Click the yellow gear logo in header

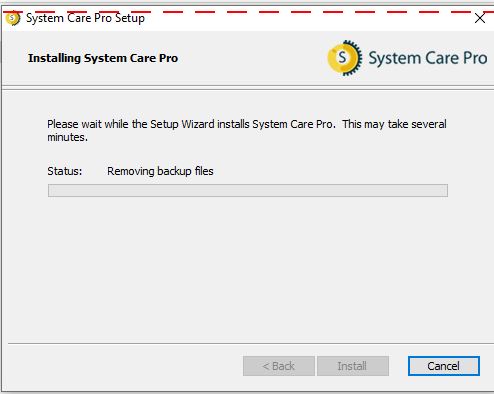pos(345,58)
